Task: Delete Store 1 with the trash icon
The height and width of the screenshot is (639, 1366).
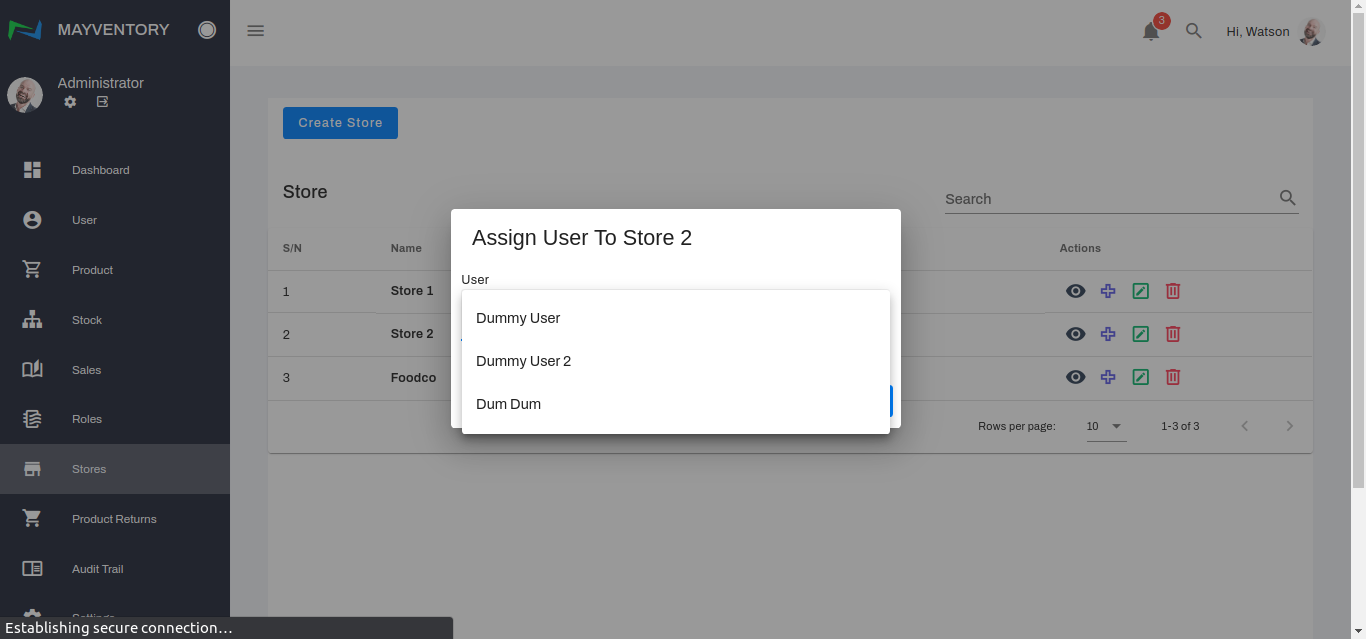Action: pos(1173,291)
